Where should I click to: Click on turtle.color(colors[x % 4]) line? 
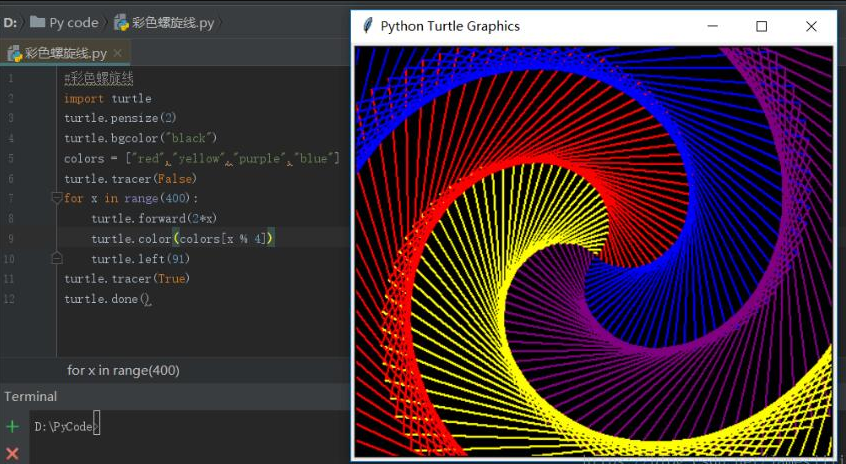(183, 238)
